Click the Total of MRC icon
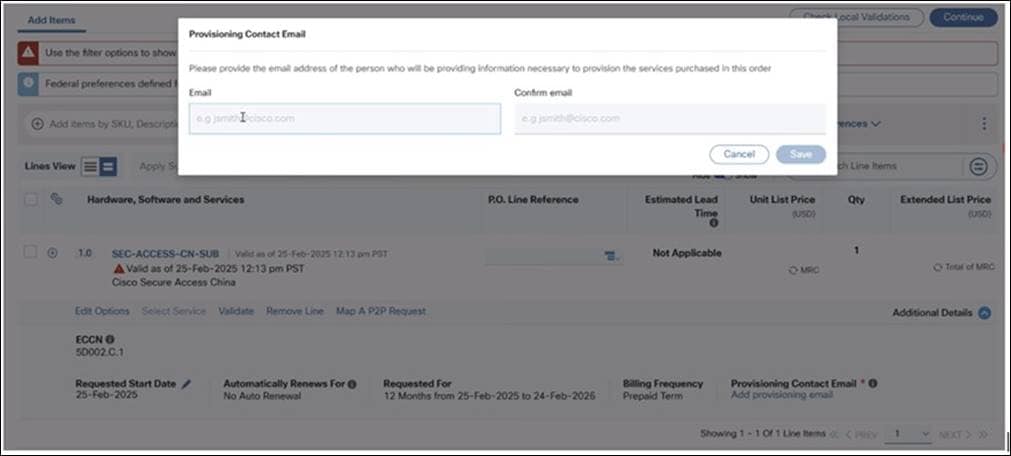The image size is (1011, 456). coord(938,267)
